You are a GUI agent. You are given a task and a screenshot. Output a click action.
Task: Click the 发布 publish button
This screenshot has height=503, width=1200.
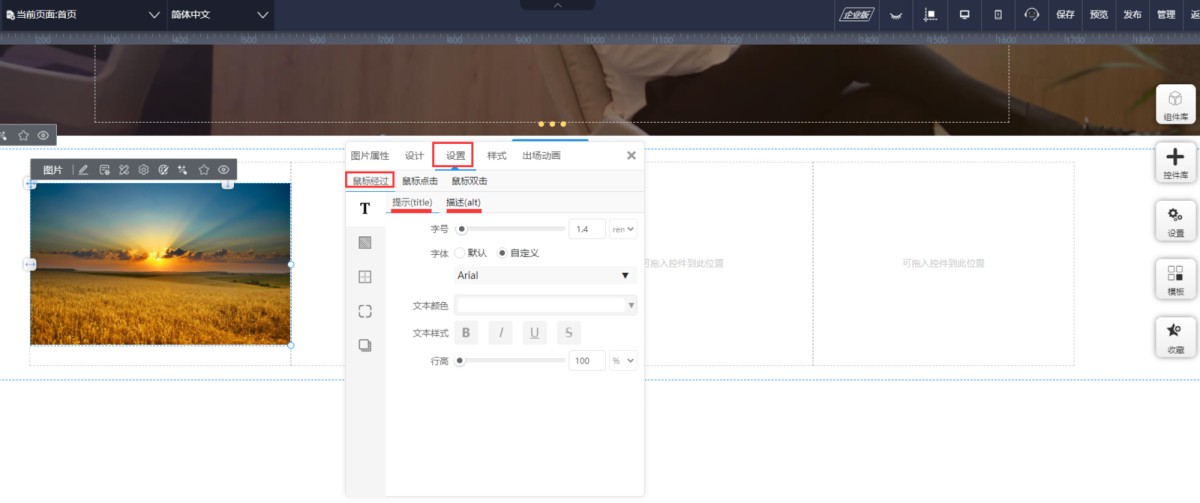1132,15
